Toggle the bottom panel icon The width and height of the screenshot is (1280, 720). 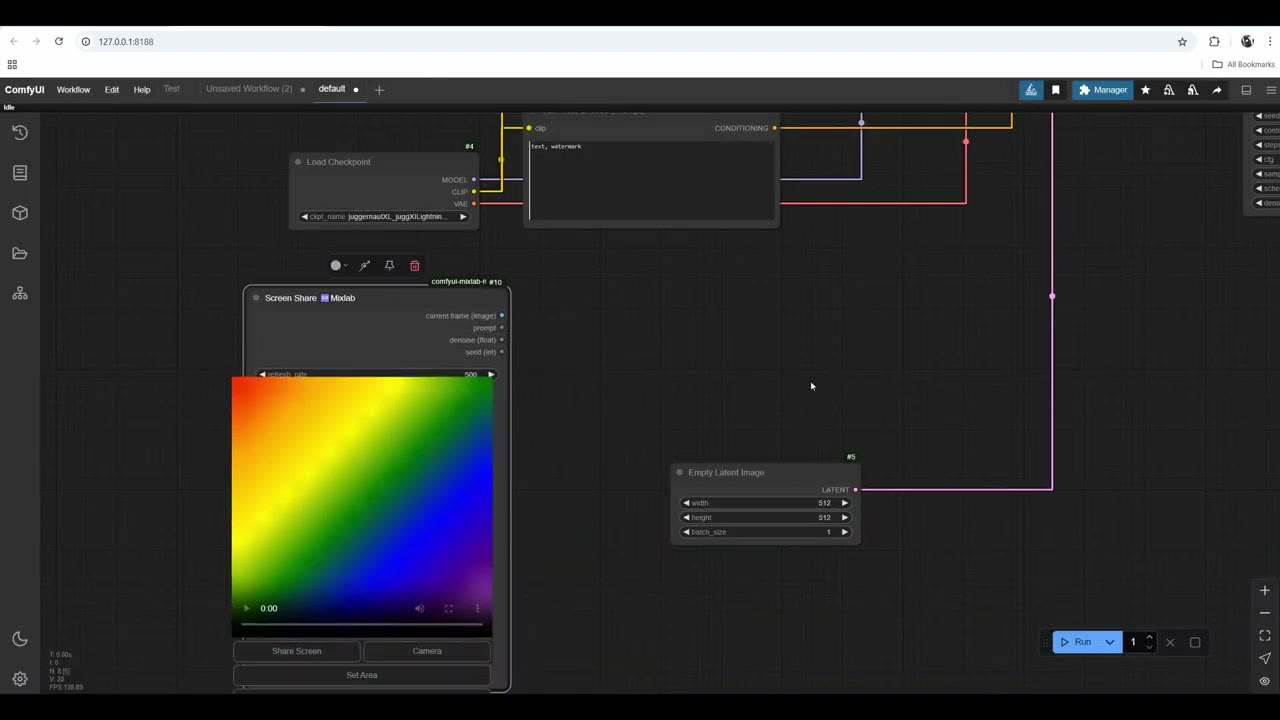tap(1246, 90)
